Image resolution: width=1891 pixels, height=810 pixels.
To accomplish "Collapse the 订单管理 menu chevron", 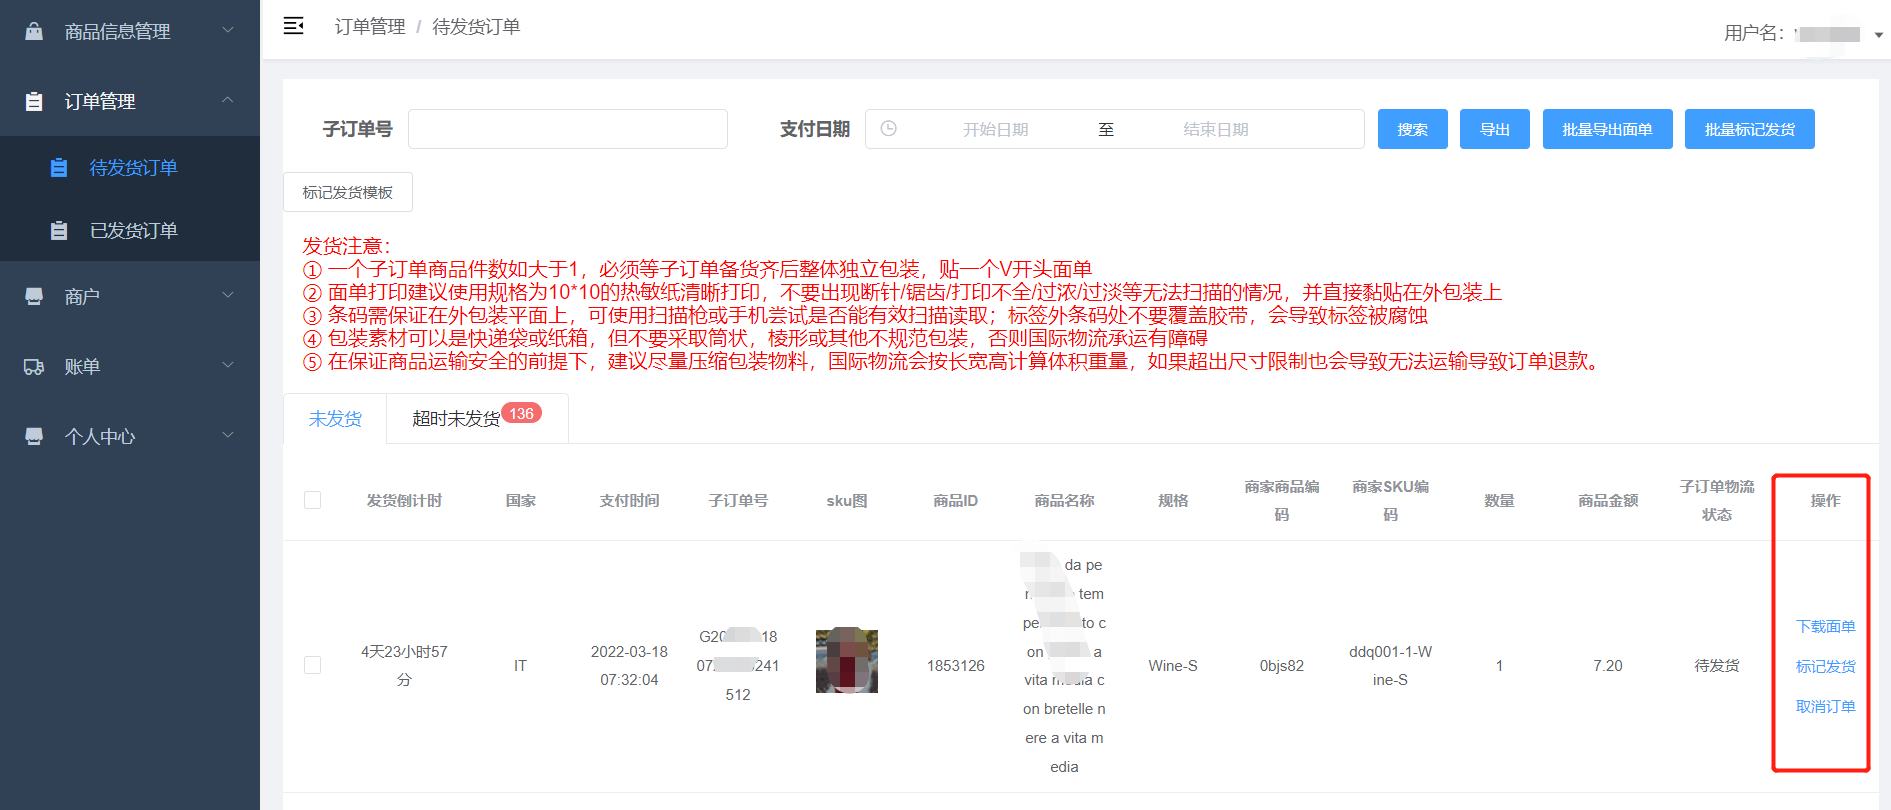I will tap(228, 100).
